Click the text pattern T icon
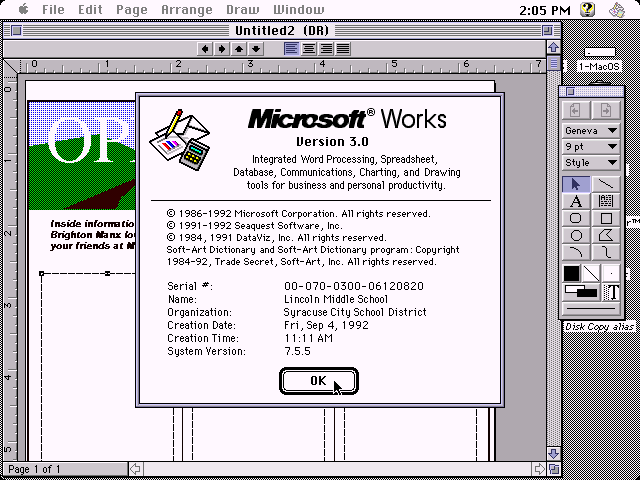The height and width of the screenshot is (480, 640). coord(611,292)
